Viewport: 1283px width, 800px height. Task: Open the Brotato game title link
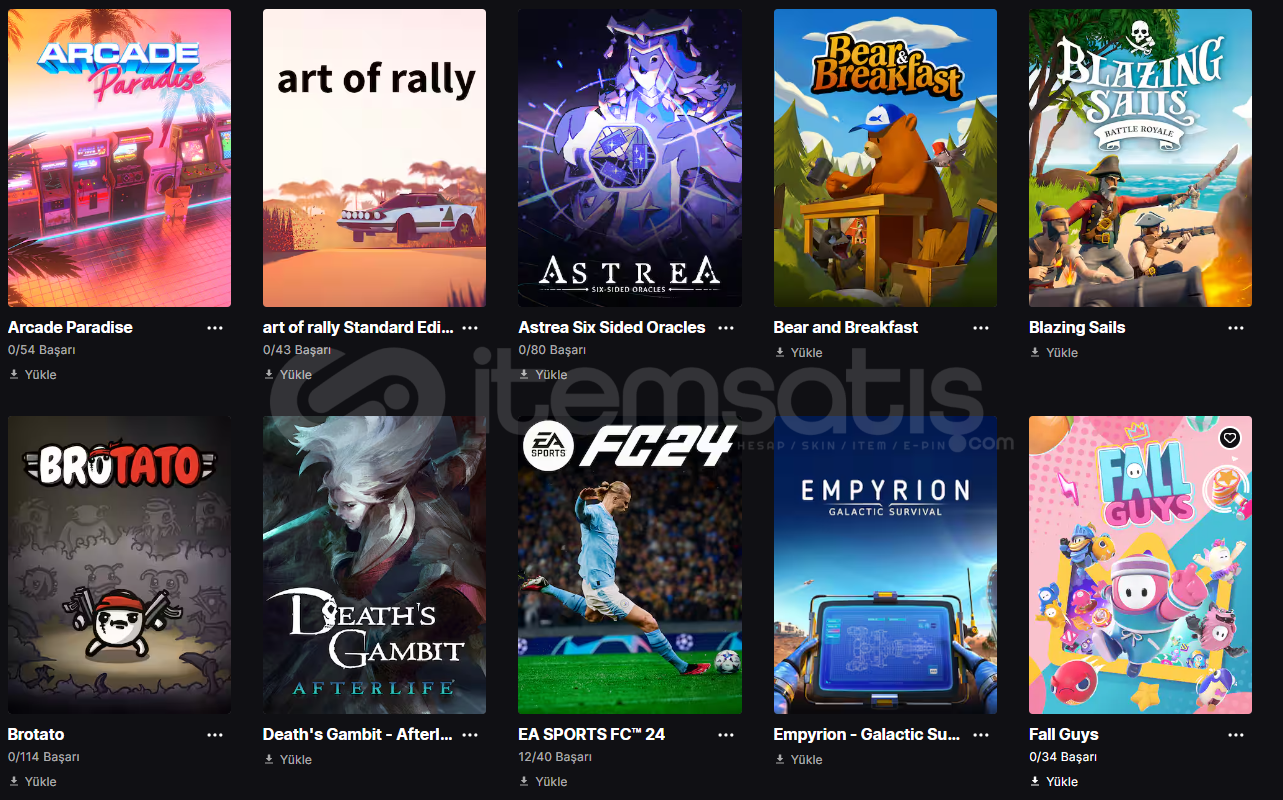[36, 734]
